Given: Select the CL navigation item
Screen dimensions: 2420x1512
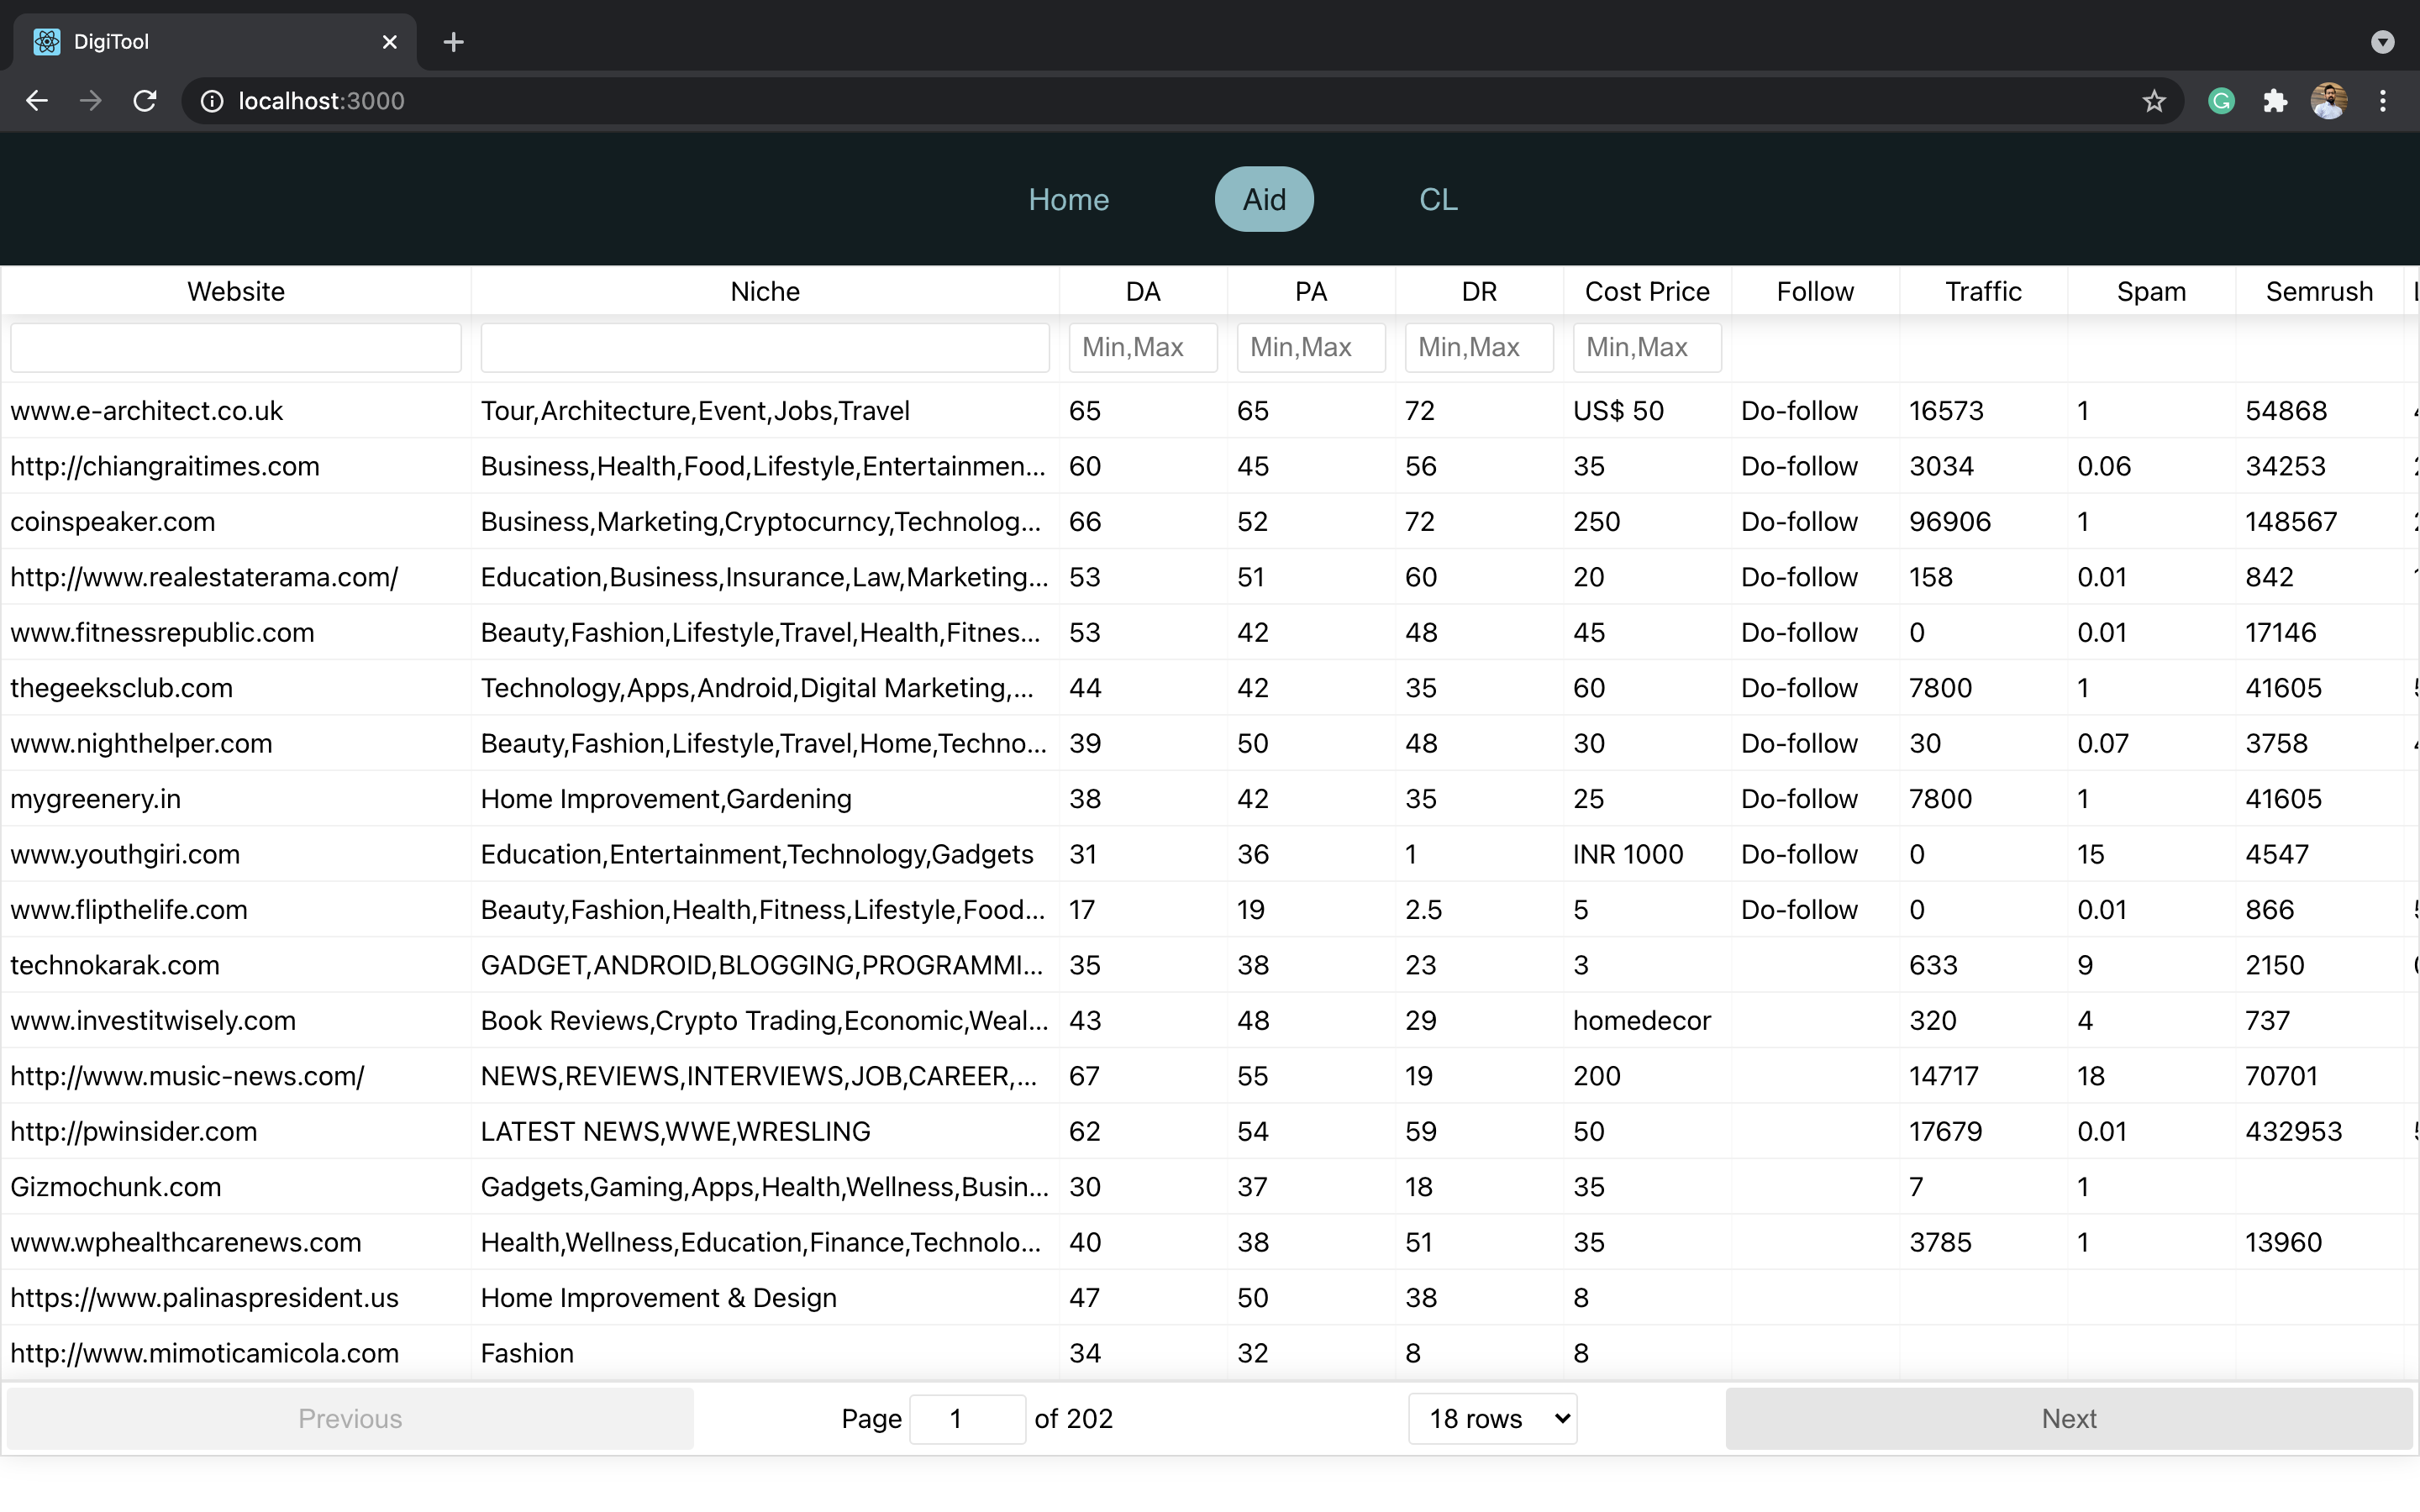Looking at the screenshot, I should coord(1438,199).
